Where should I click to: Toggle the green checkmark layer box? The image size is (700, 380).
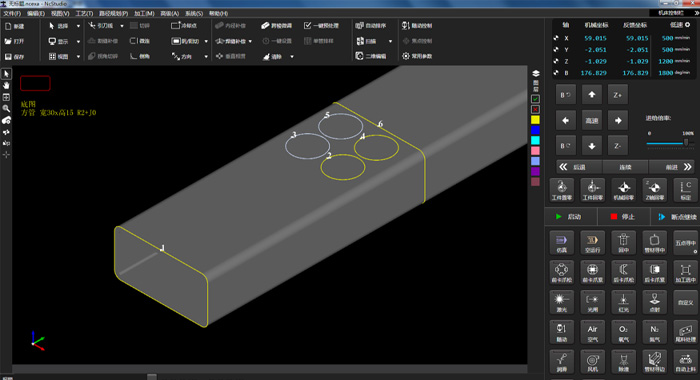pyautogui.click(x=535, y=99)
